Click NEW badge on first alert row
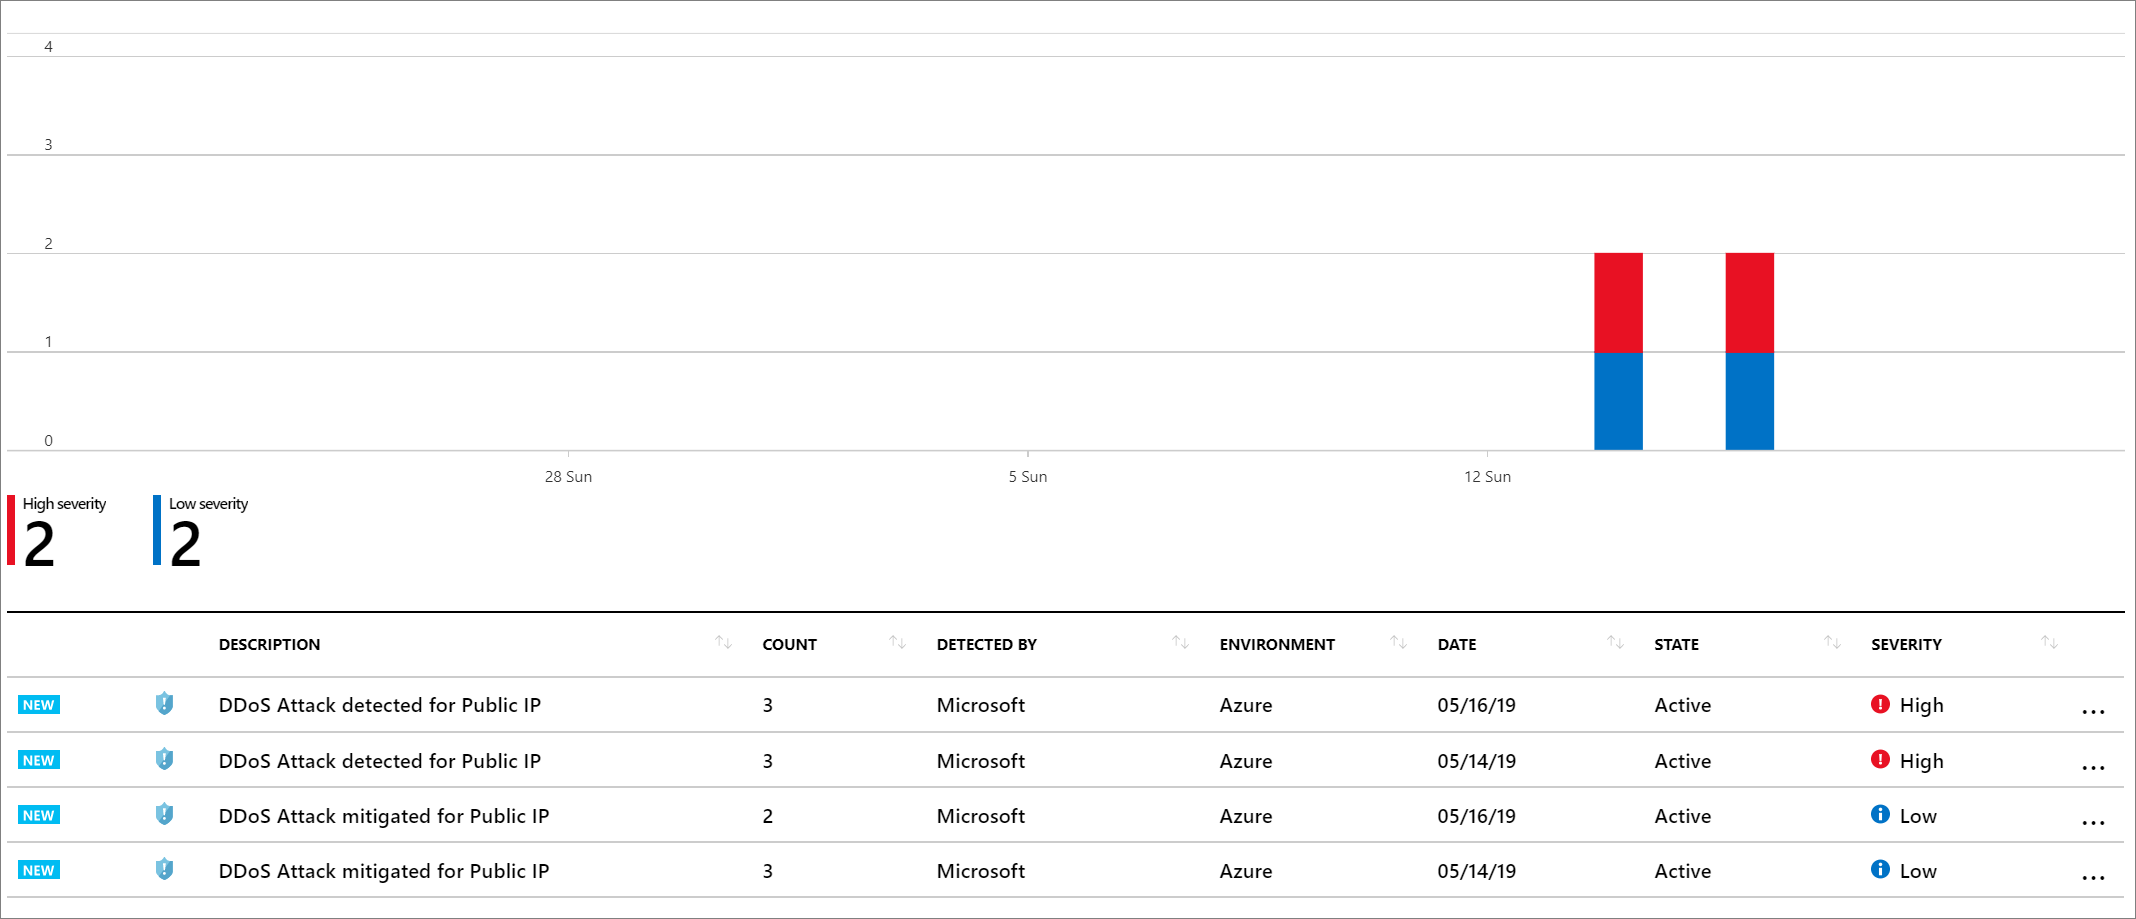 coord(39,705)
